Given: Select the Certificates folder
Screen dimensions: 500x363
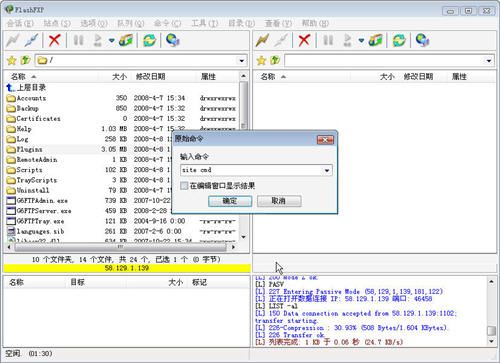Looking at the screenshot, I should (x=33, y=119).
